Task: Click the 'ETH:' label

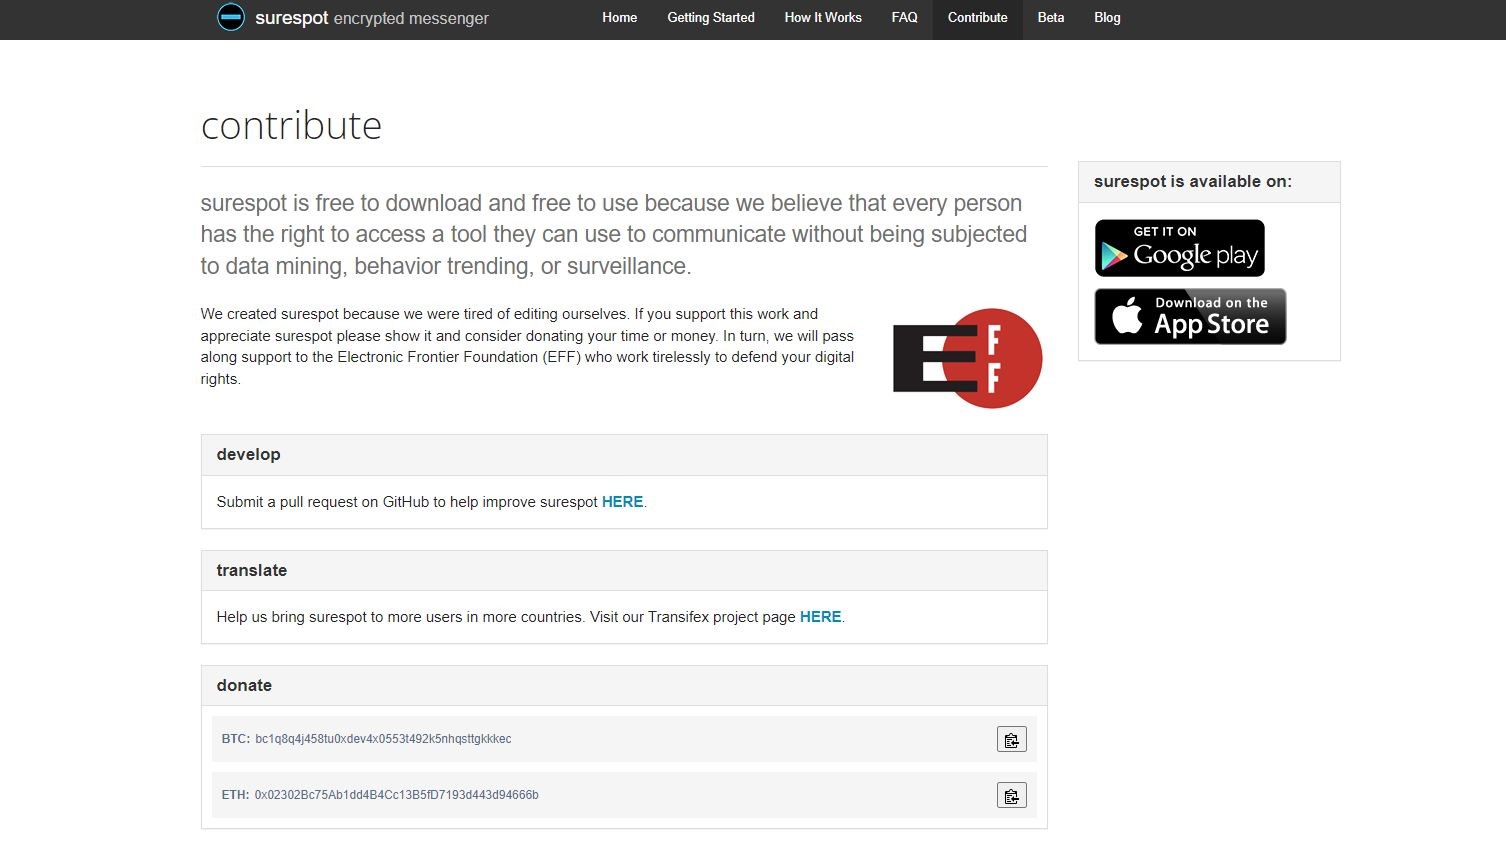Action: point(235,795)
